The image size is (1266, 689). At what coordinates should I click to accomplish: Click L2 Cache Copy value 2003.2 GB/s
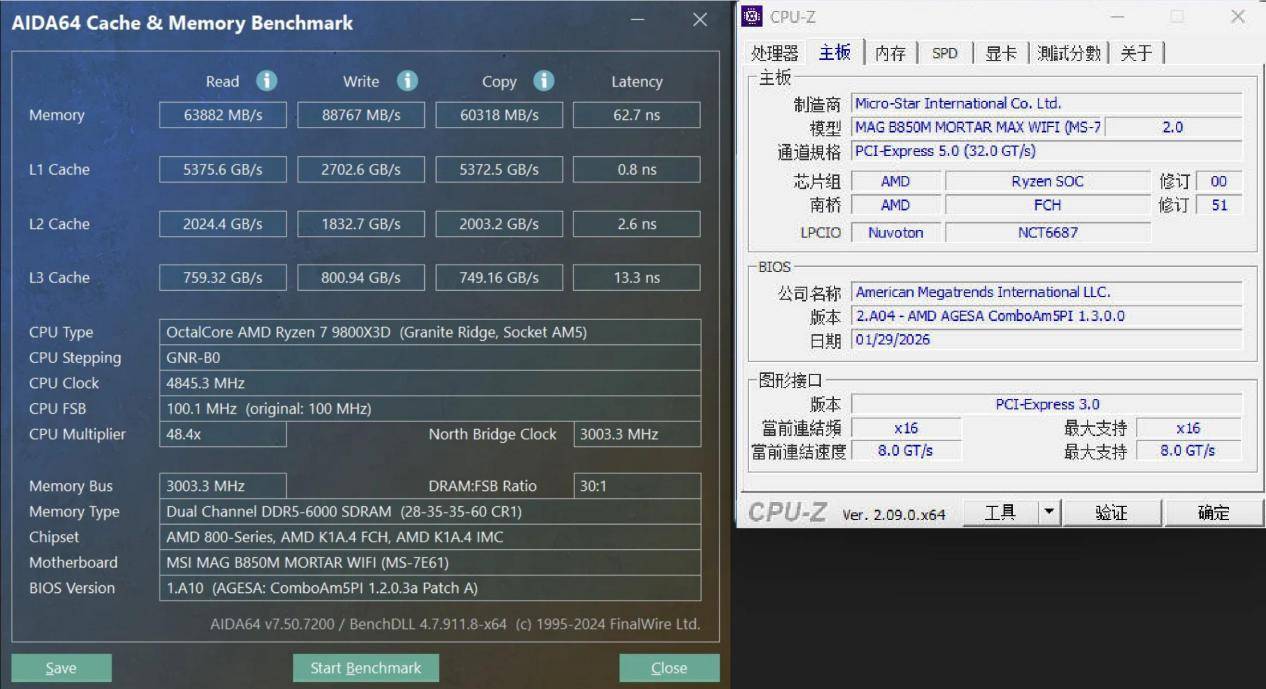point(499,224)
